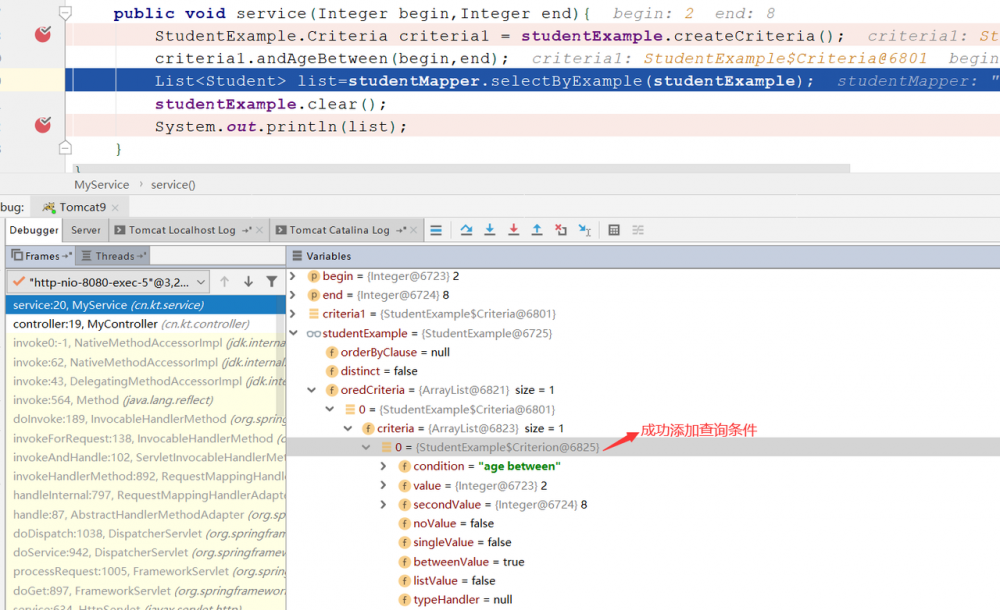Open the Tomcat Catalina Log tab
The width and height of the screenshot is (1000, 610).
[x=339, y=230]
